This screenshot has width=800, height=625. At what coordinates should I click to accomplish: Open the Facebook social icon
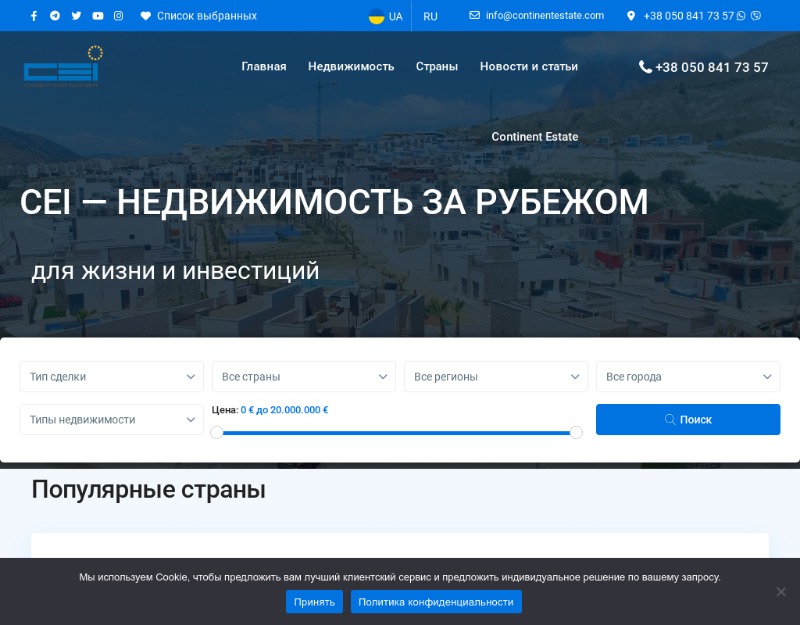(x=34, y=16)
